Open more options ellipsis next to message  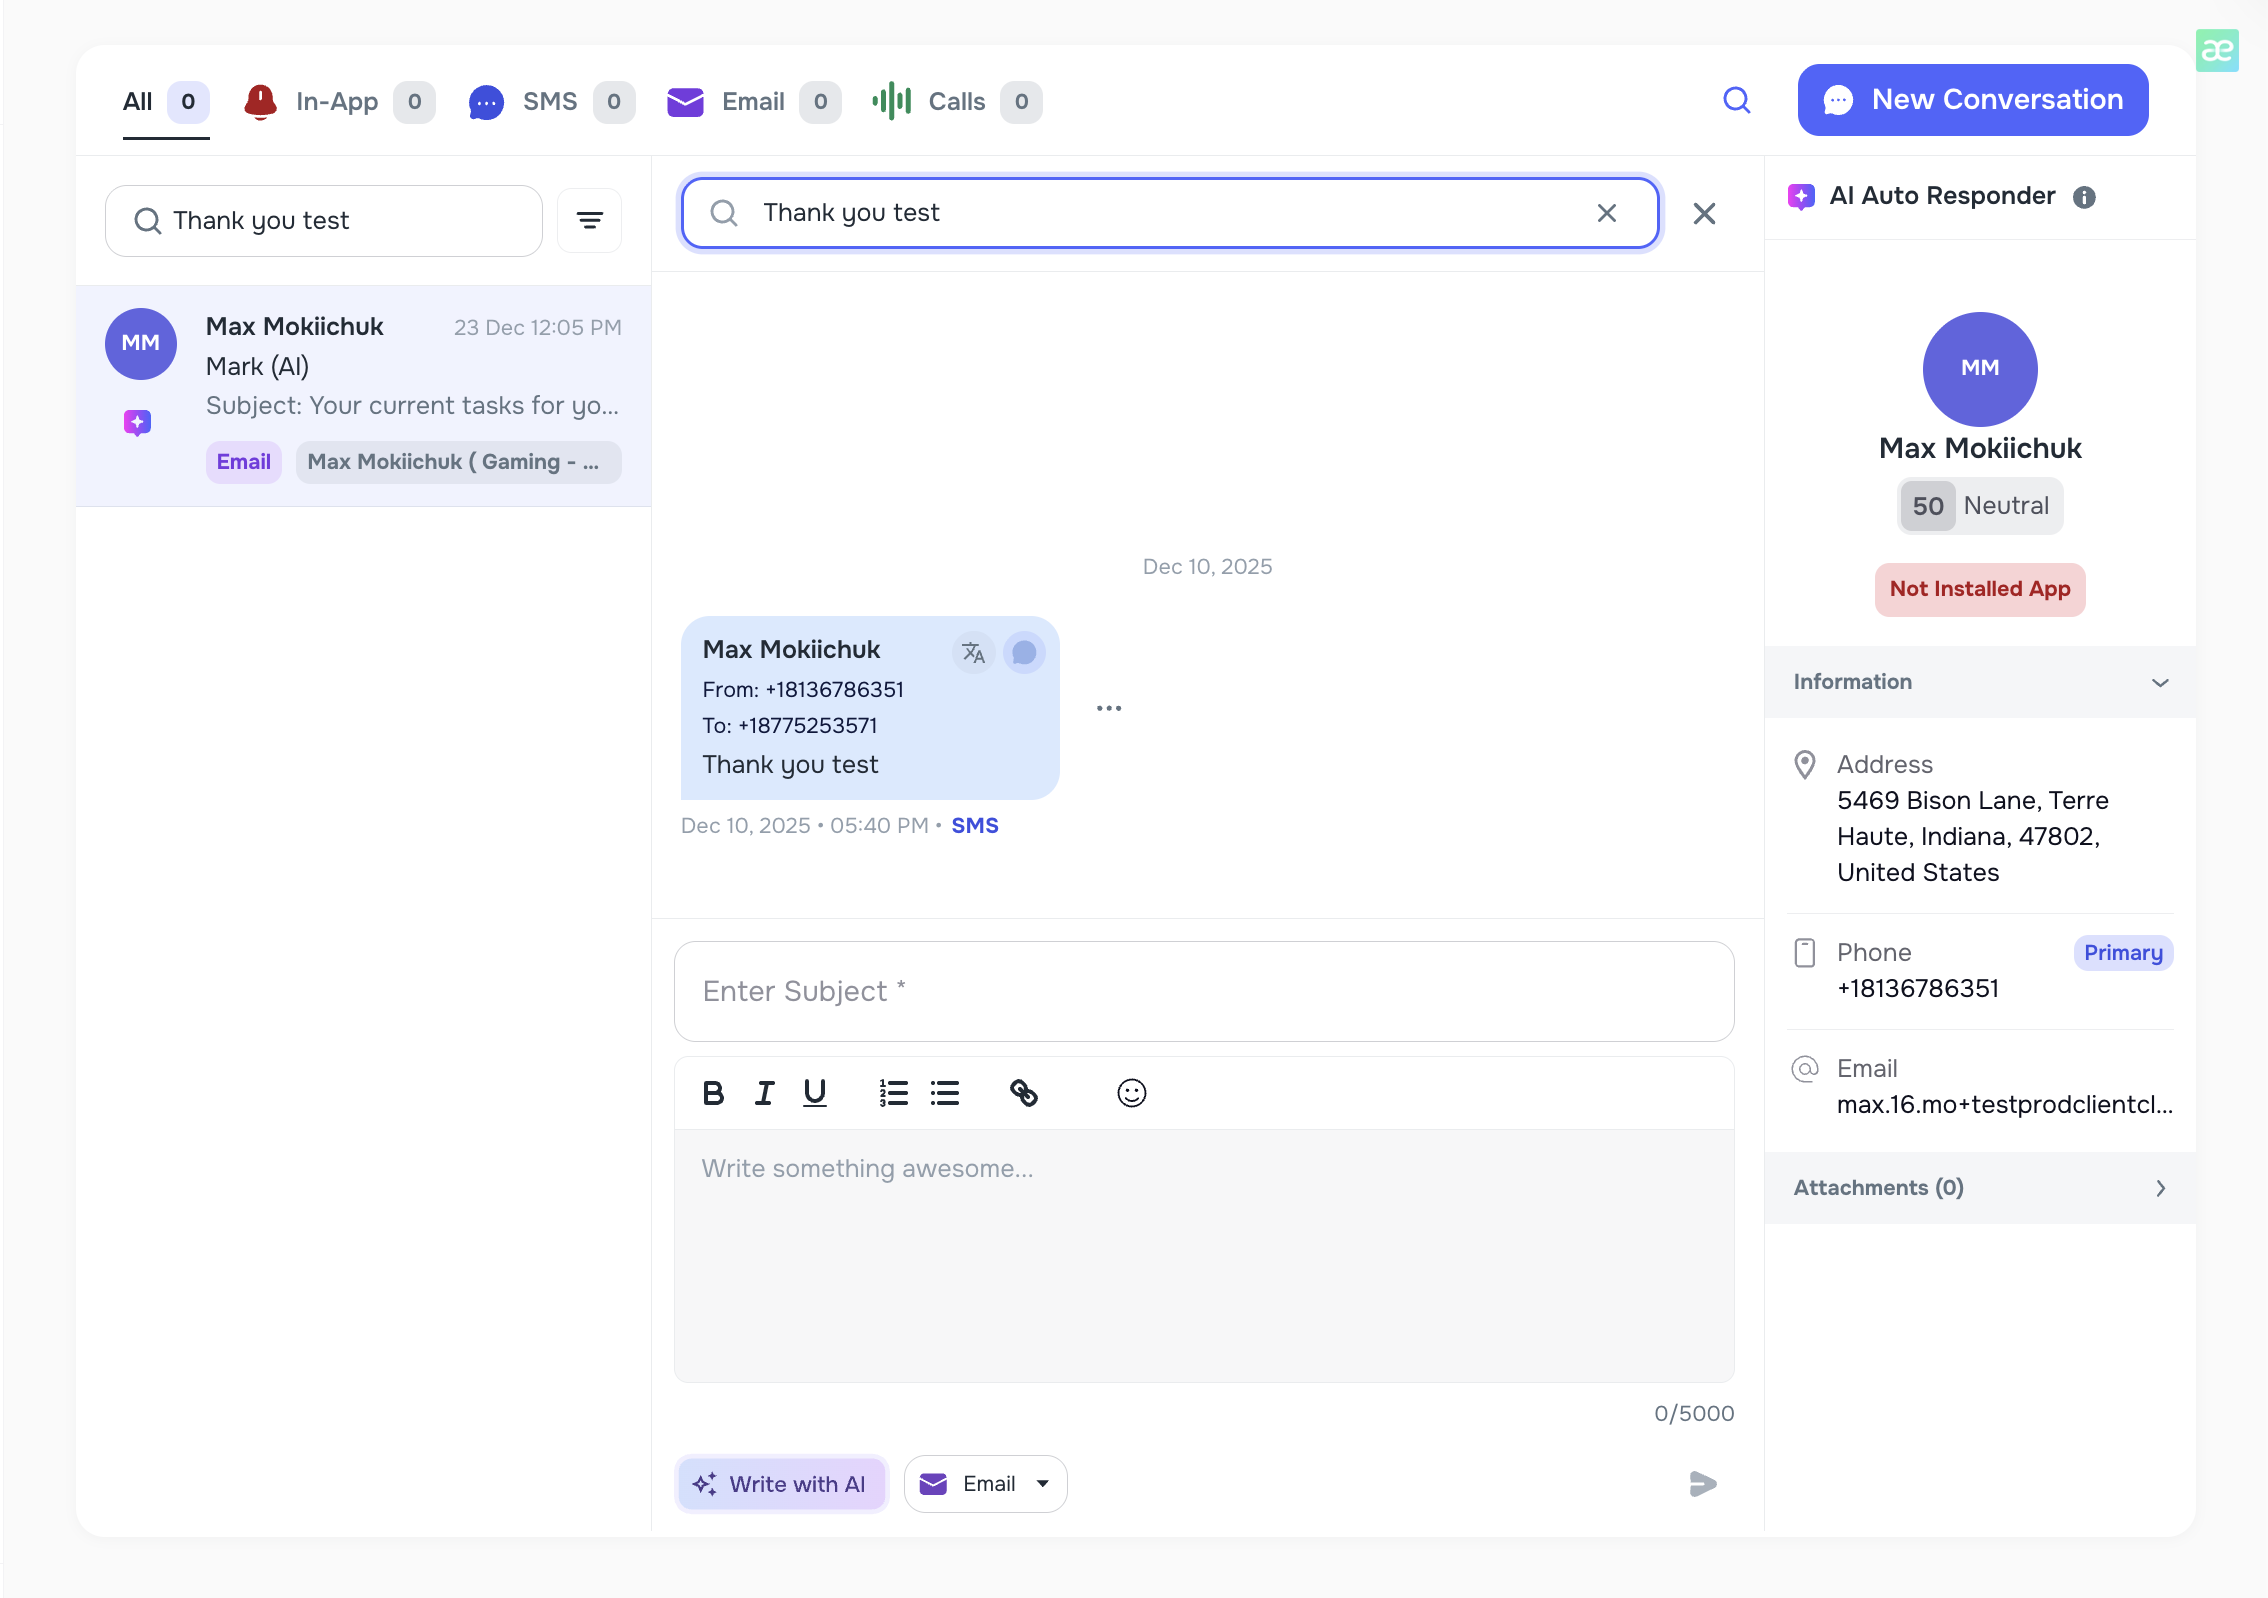click(1108, 708)
